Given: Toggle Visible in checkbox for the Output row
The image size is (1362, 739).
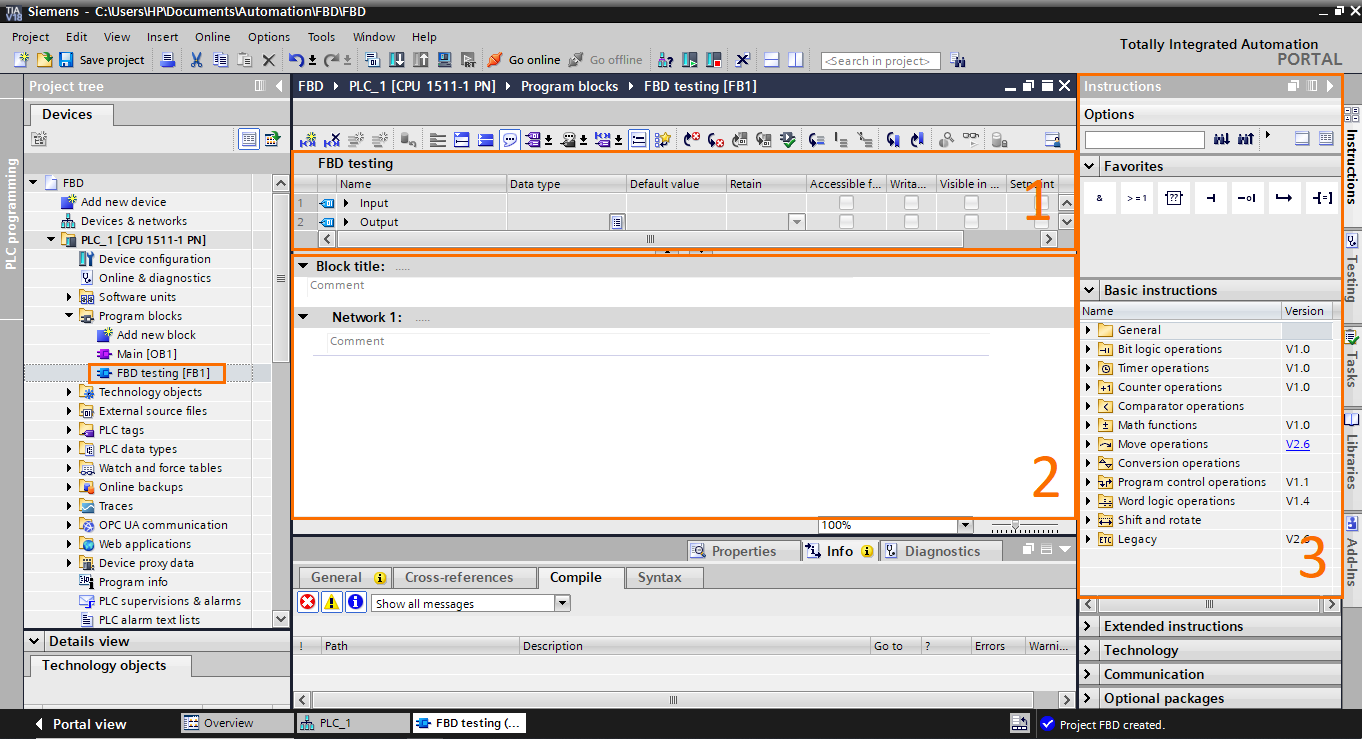Looking at the screenshot, I should 971,222.
